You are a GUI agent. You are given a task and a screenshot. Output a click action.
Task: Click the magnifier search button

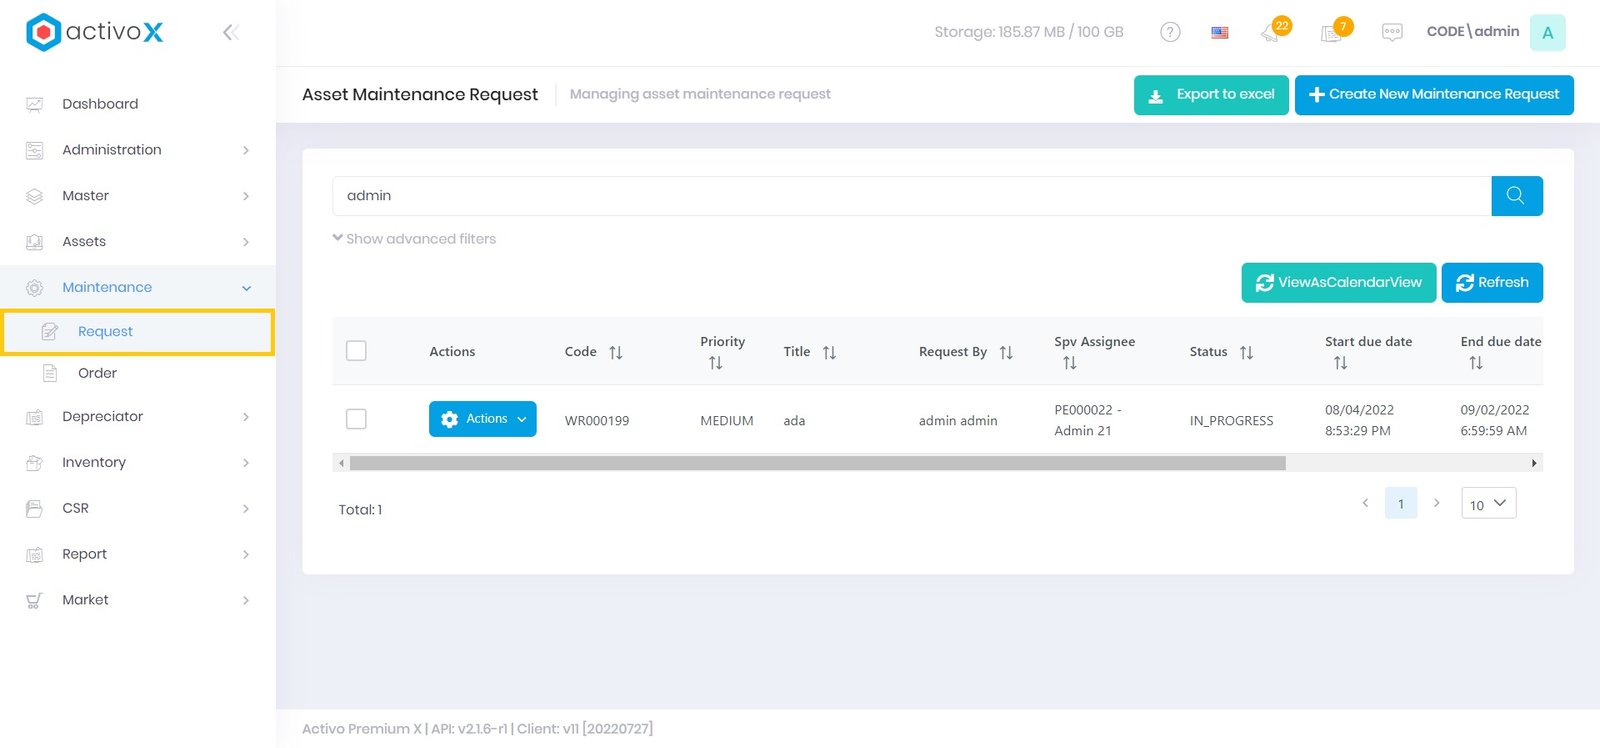1516,196
